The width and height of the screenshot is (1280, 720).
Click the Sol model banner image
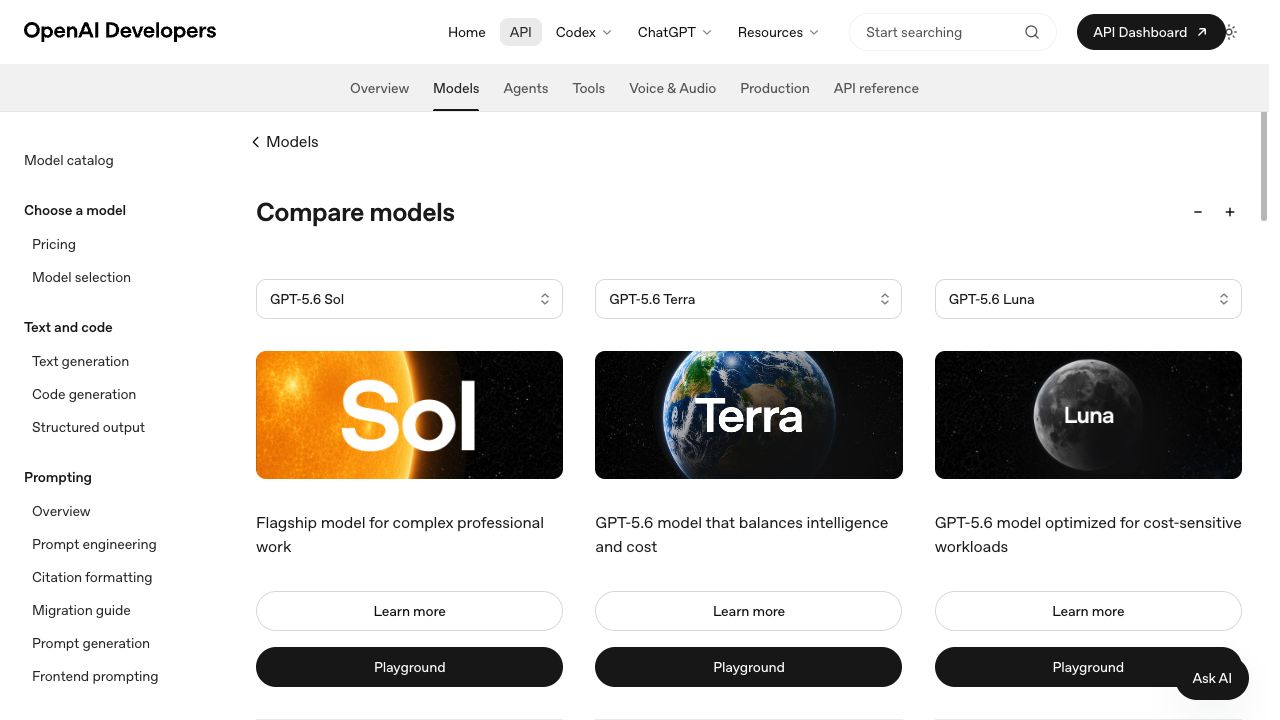(x=409, y=415)
